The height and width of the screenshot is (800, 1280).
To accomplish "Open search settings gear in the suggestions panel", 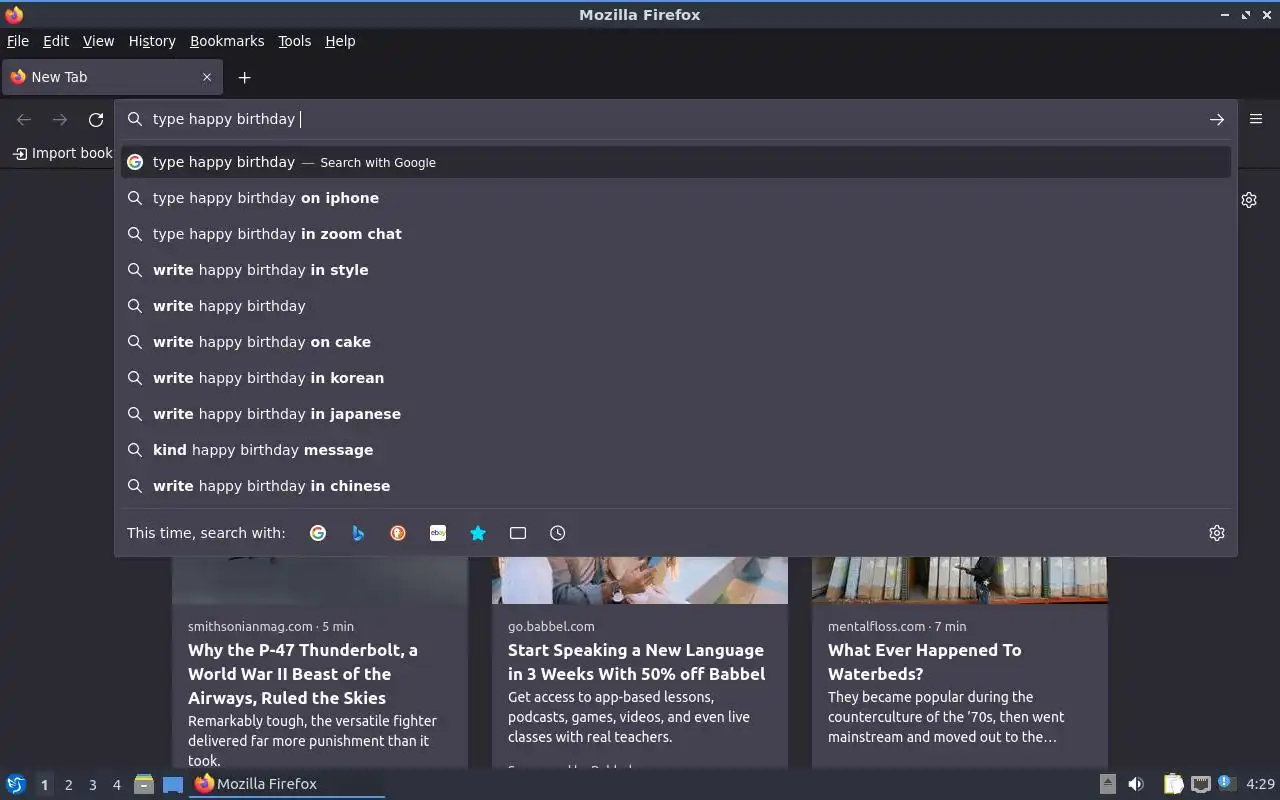I will click(x=1217, y=533).
